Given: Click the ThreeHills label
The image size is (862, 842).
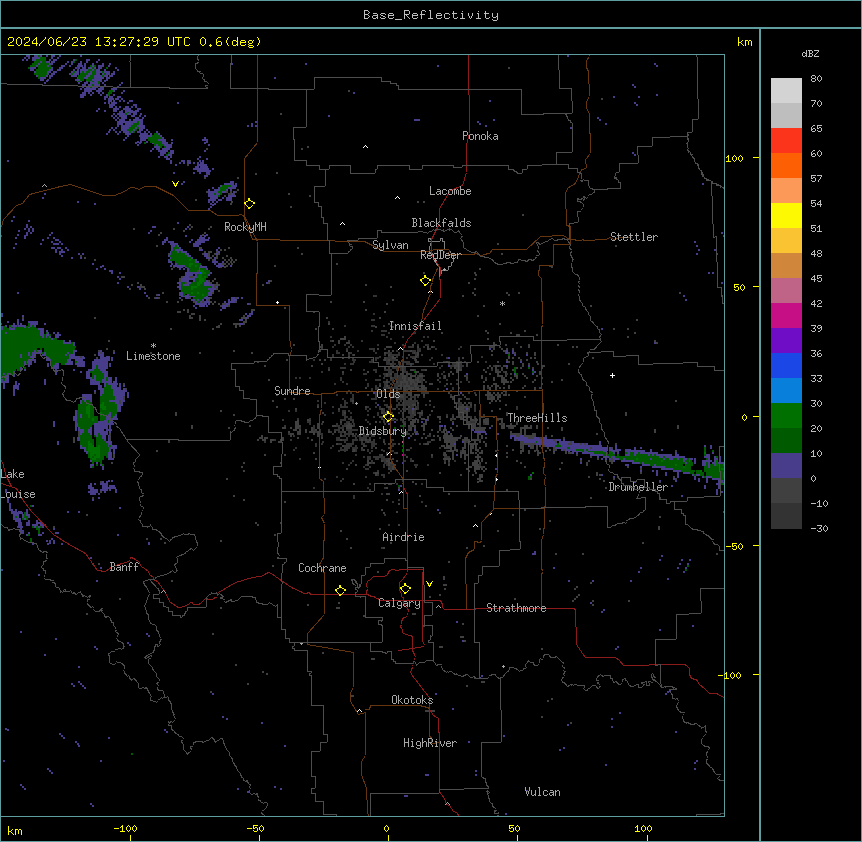Looking at the screenshot, I should click(x=537, y=418).
